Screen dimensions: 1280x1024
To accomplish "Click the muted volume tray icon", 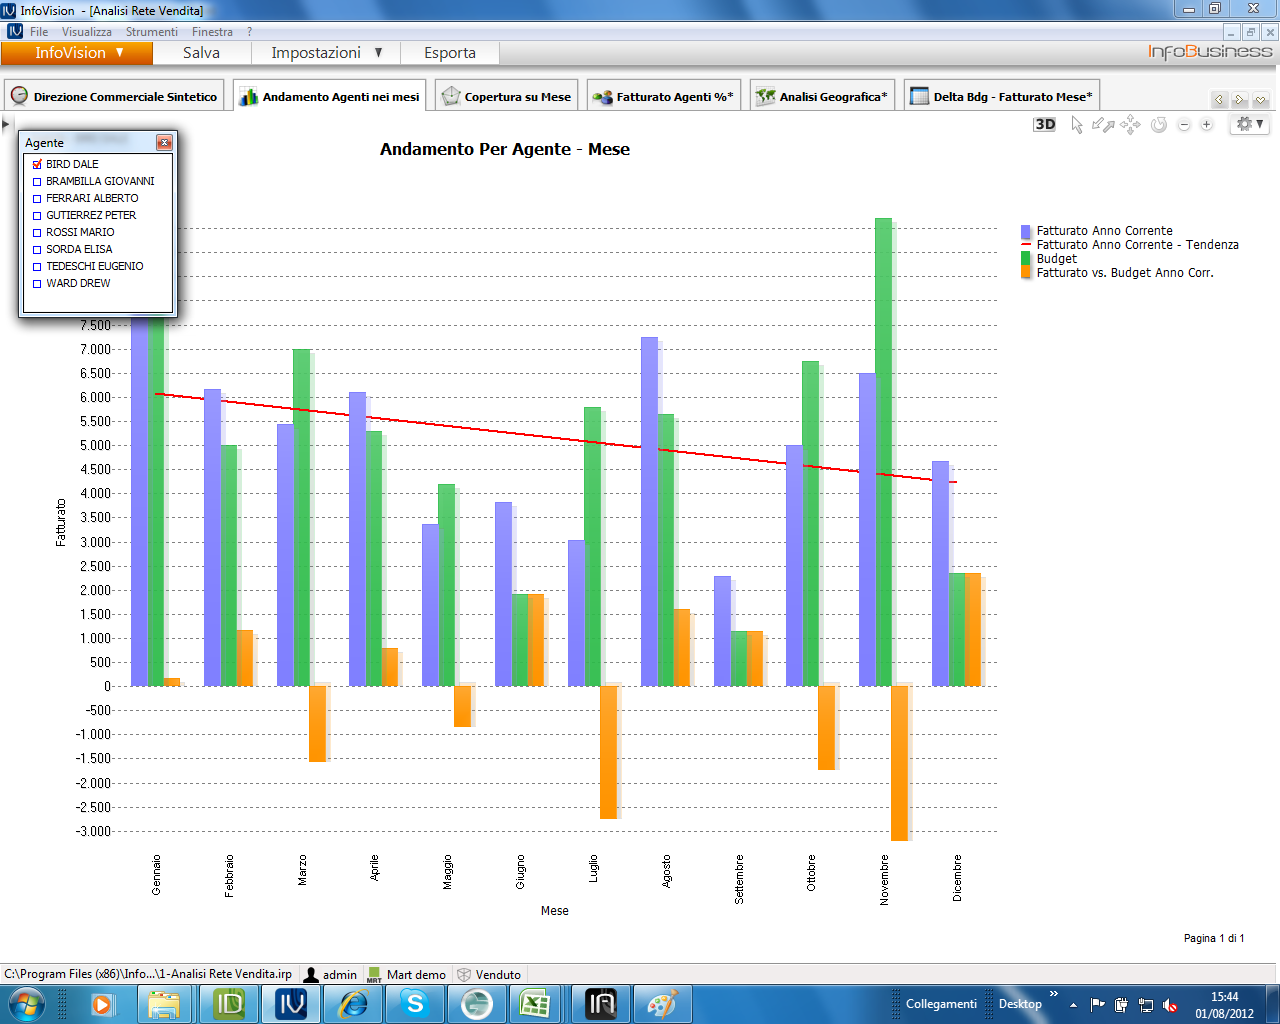I will (x=1170, y=1005).
